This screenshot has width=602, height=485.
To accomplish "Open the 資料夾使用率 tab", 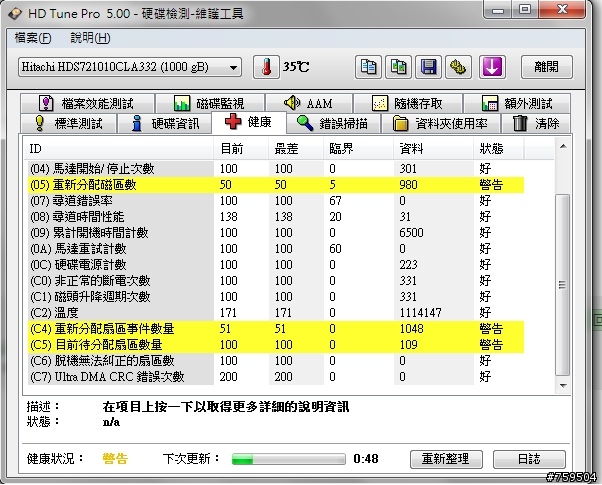I will click(440, 124).
